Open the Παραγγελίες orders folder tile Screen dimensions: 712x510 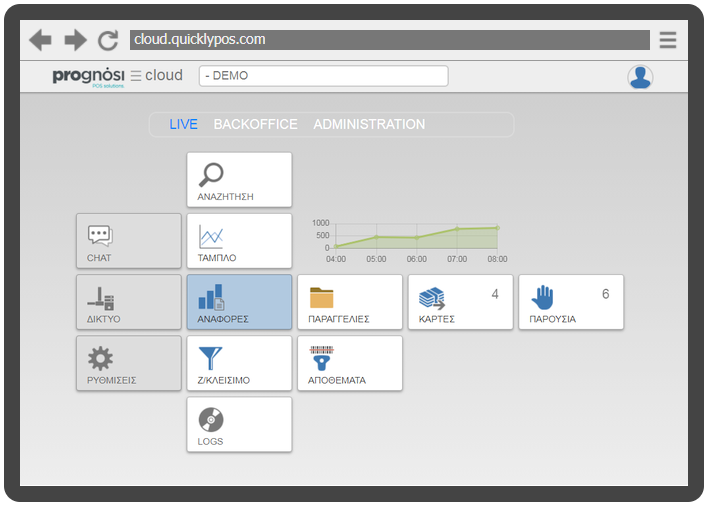click(x=350, y=302)
